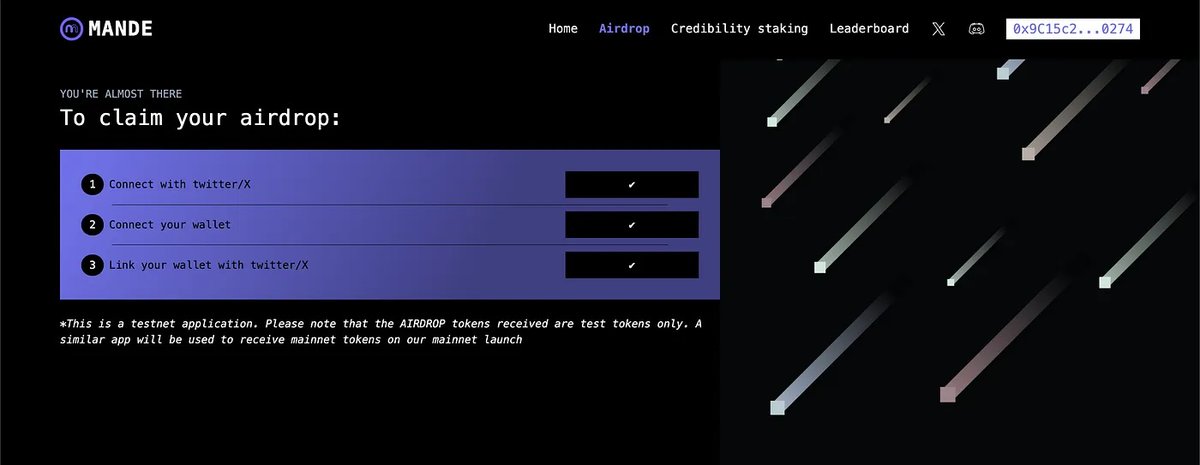Image resolution: width=1200 pixels, height=465 pixels.
Task: Open Credibility staking page
Action: click(x=739, y=29)
